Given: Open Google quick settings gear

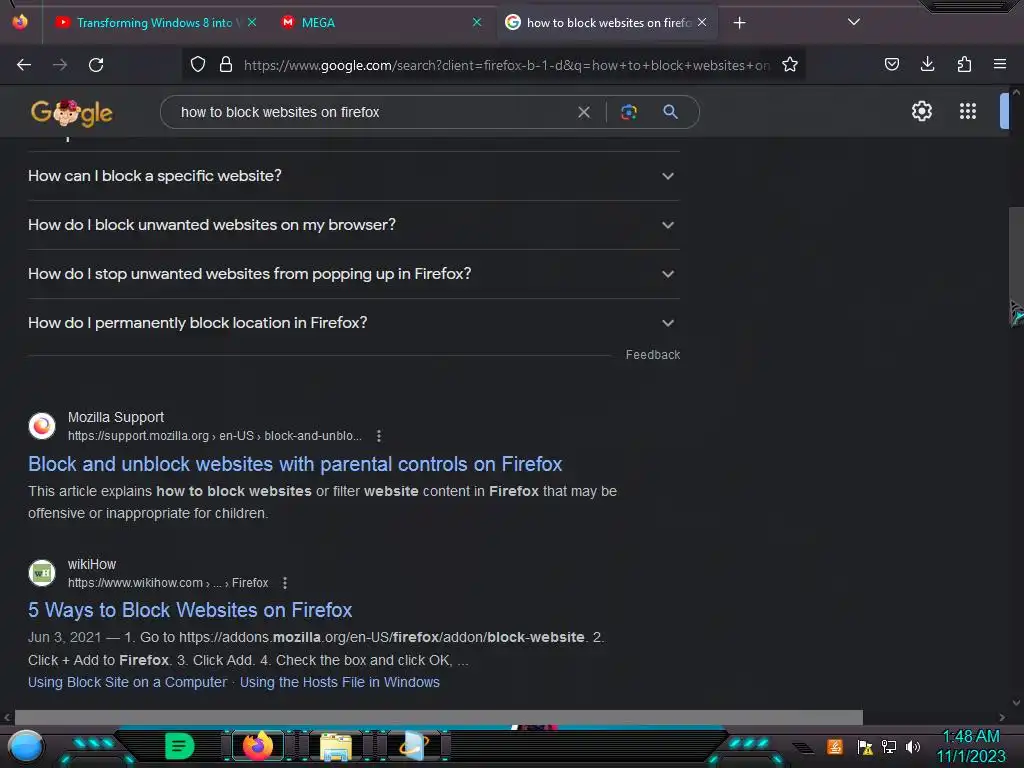Looking at the screenshot, I should pos(921,111).
